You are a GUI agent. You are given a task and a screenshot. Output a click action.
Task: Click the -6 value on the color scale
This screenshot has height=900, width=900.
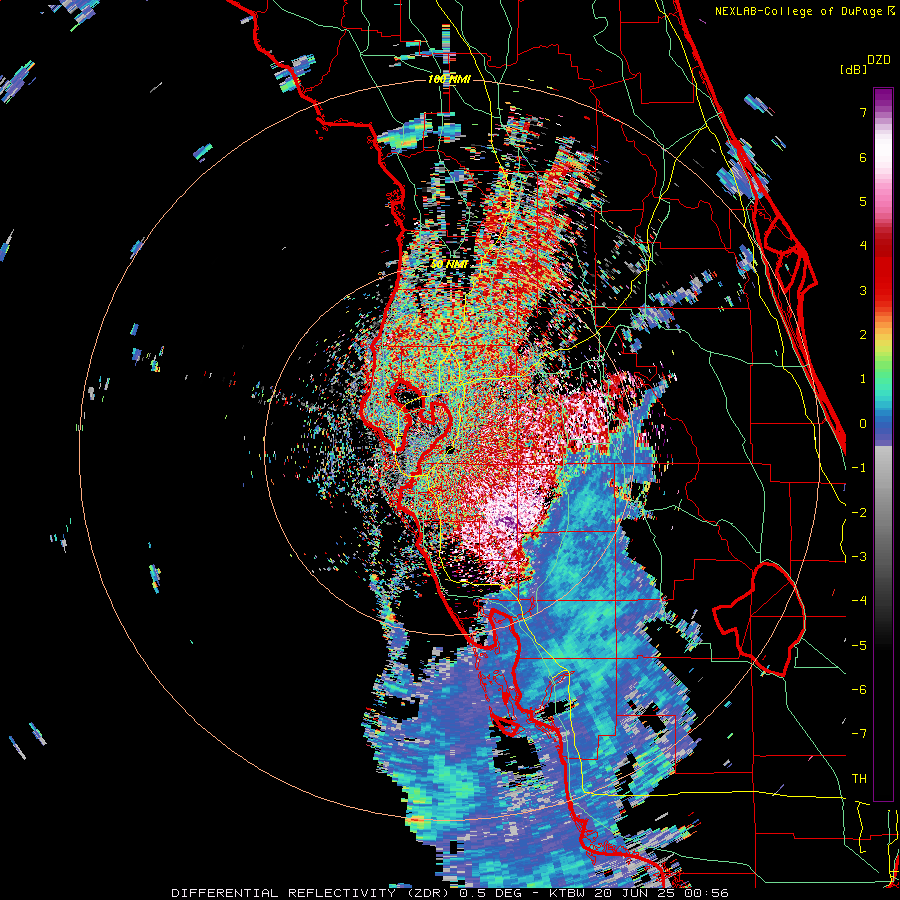859,689
